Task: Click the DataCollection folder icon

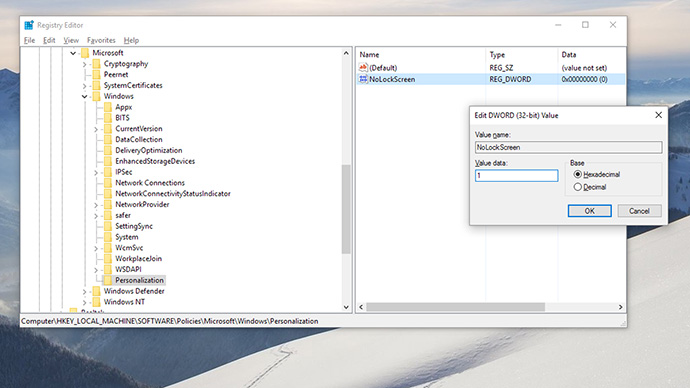Action: (x=108, y=139)
